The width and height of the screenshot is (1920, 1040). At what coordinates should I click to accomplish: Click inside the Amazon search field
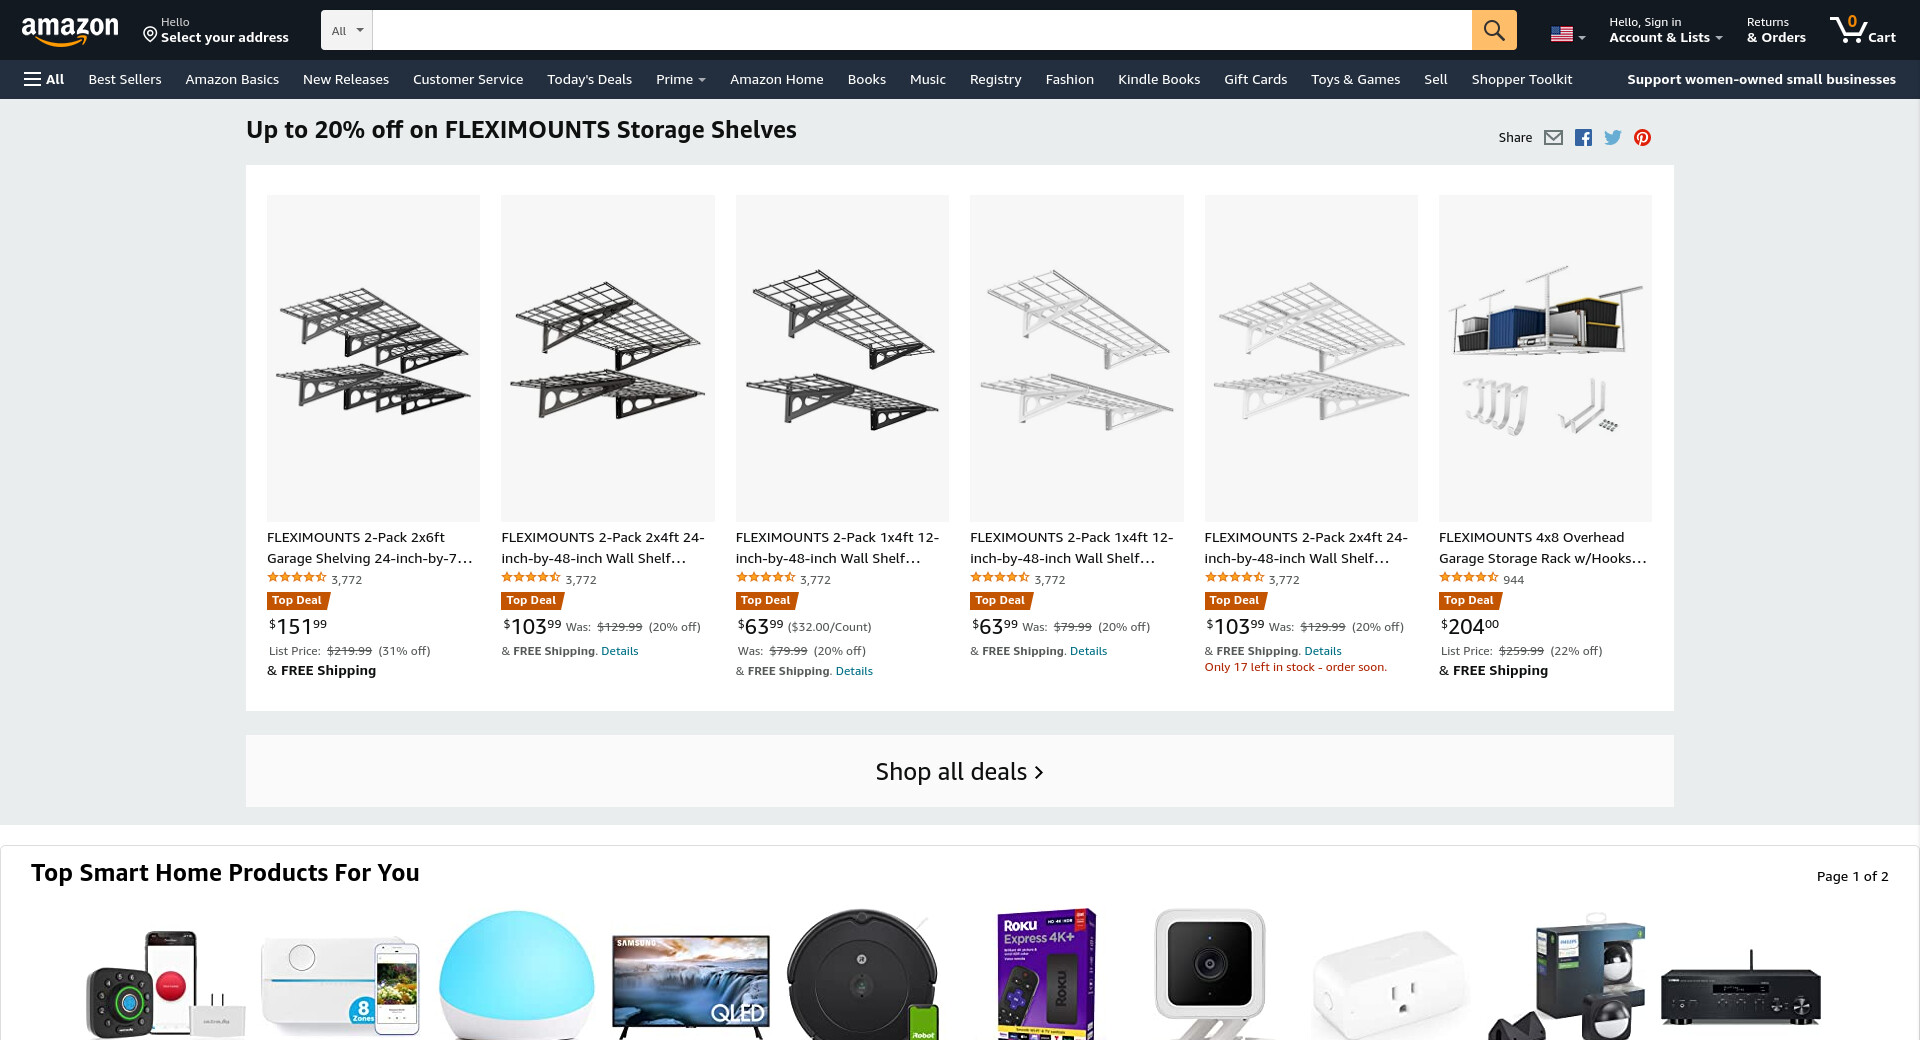coord(922,30)
